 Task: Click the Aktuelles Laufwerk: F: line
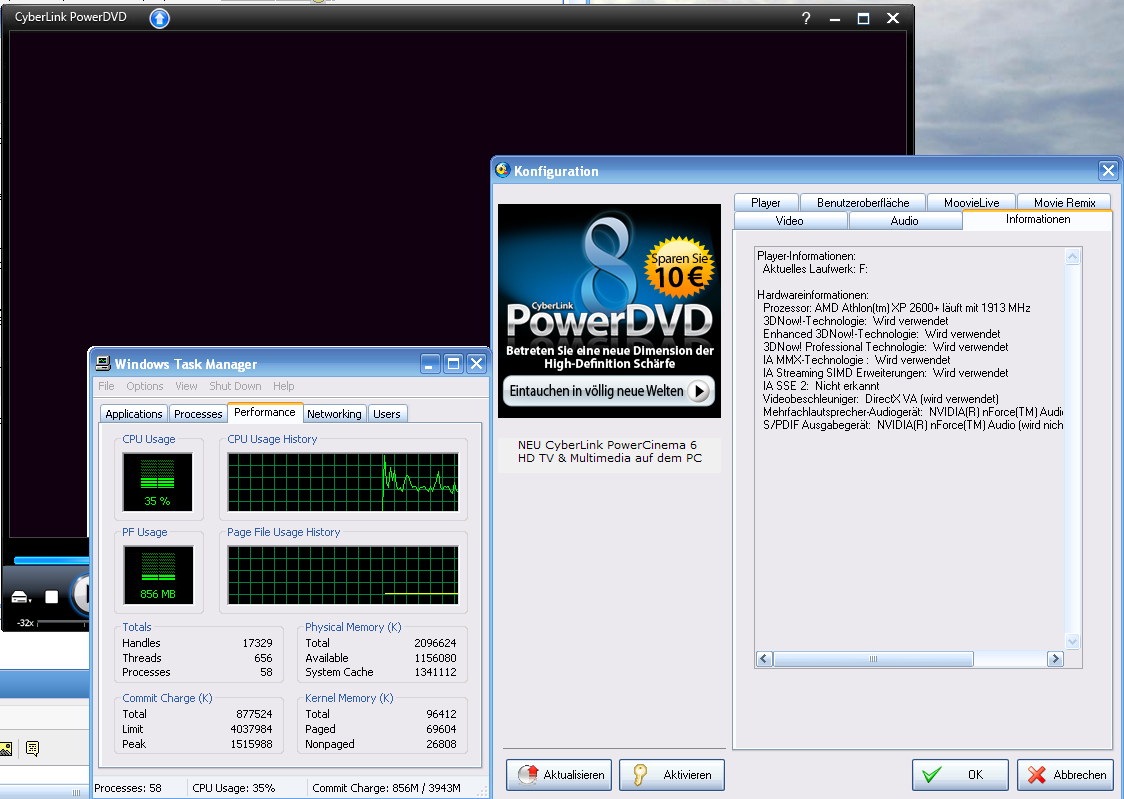coord(815,269)
